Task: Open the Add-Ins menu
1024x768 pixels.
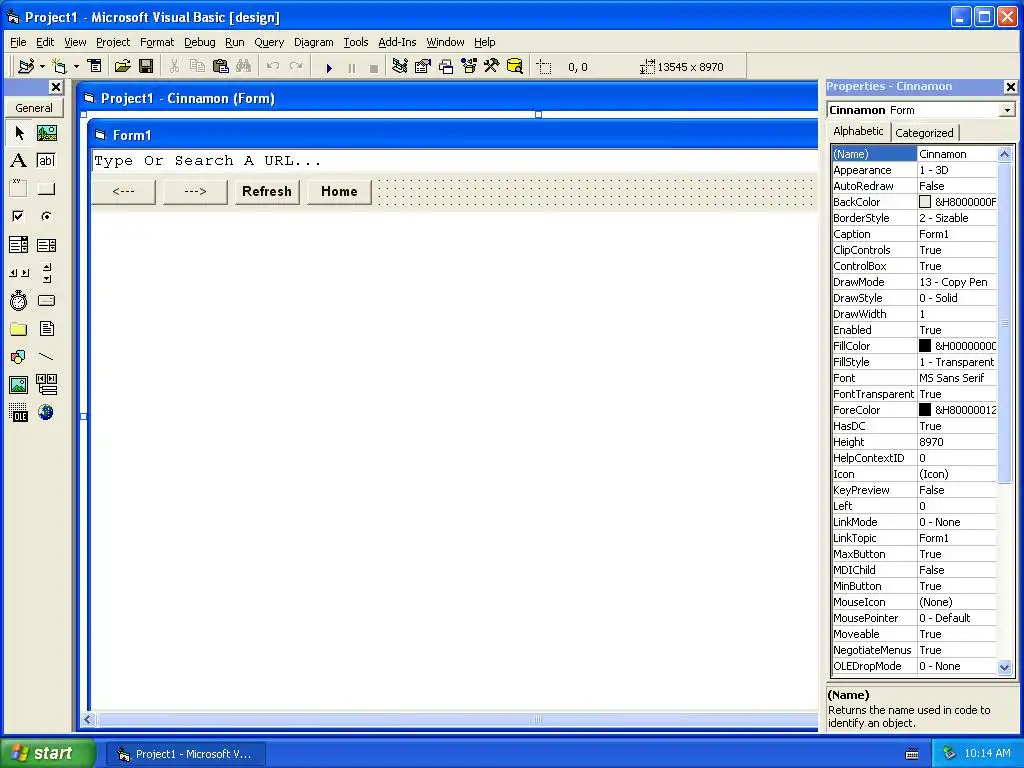Action: click(397, 42)
